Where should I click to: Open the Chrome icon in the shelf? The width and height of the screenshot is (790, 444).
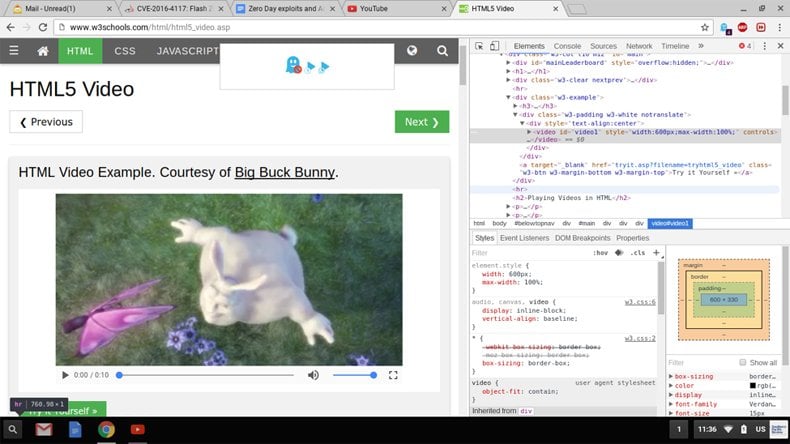[106, 429]
